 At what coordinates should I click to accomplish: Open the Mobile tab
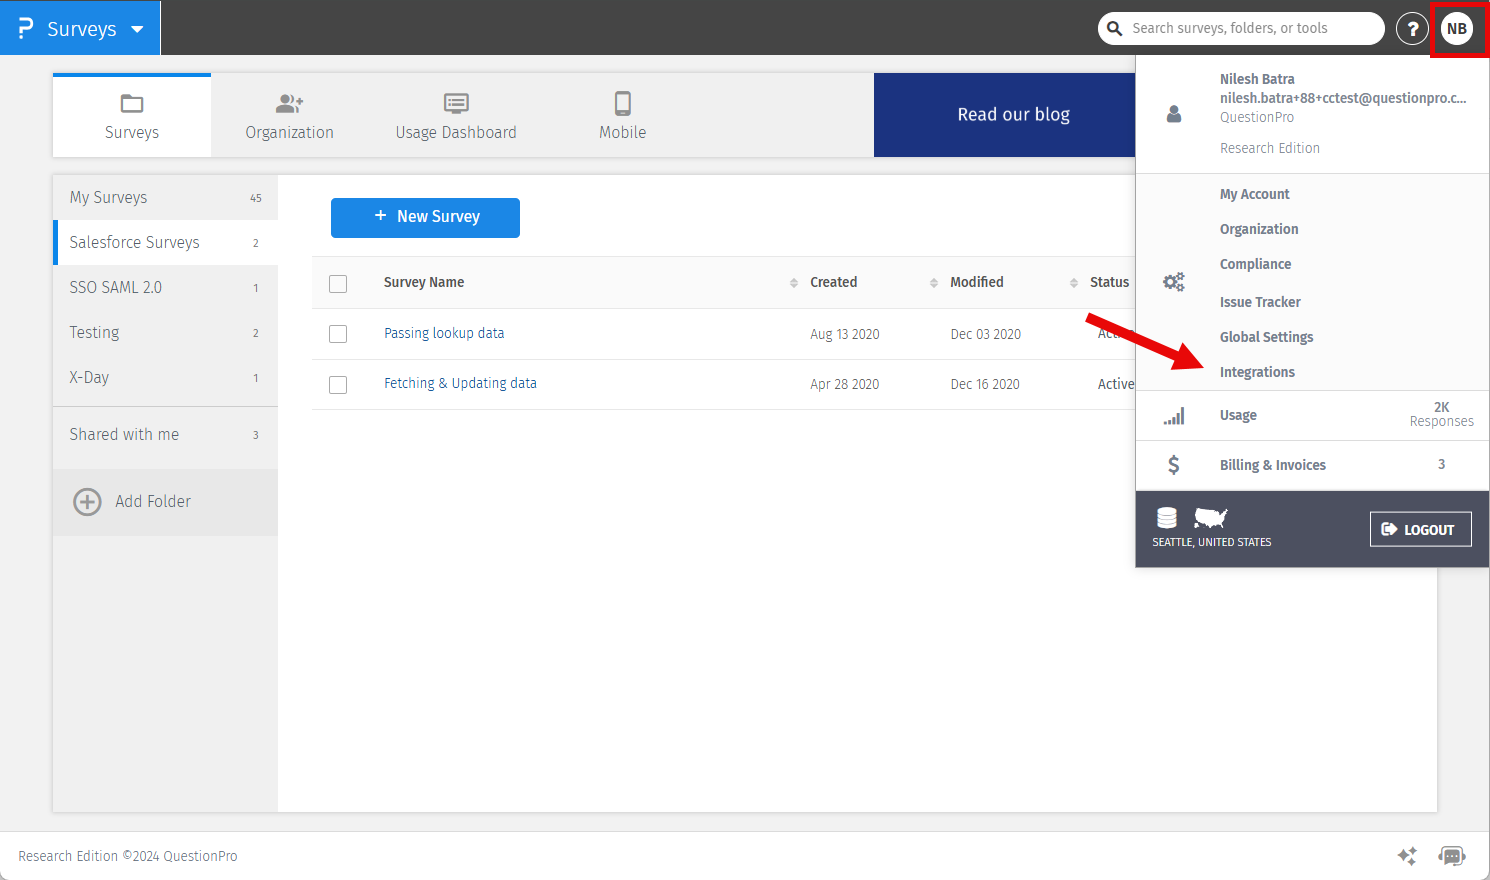coord(622,116)
